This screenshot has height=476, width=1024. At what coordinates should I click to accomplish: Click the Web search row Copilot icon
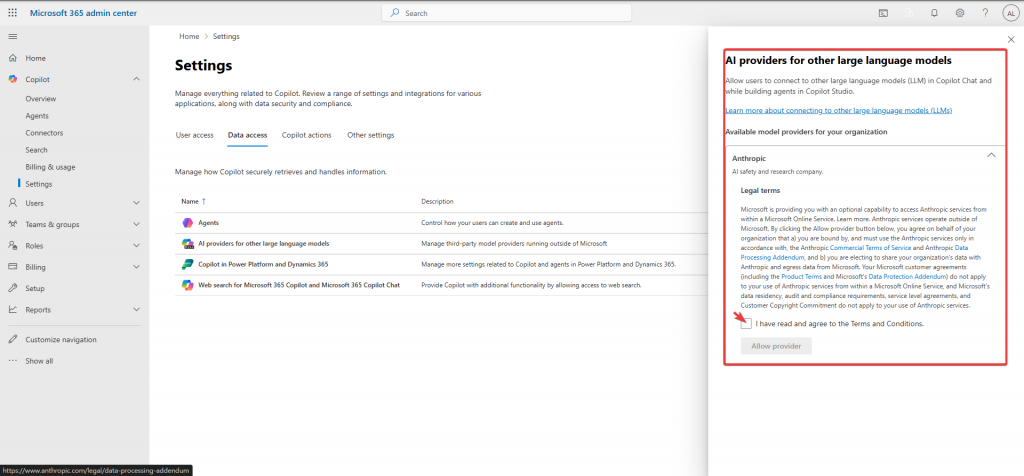187,285
